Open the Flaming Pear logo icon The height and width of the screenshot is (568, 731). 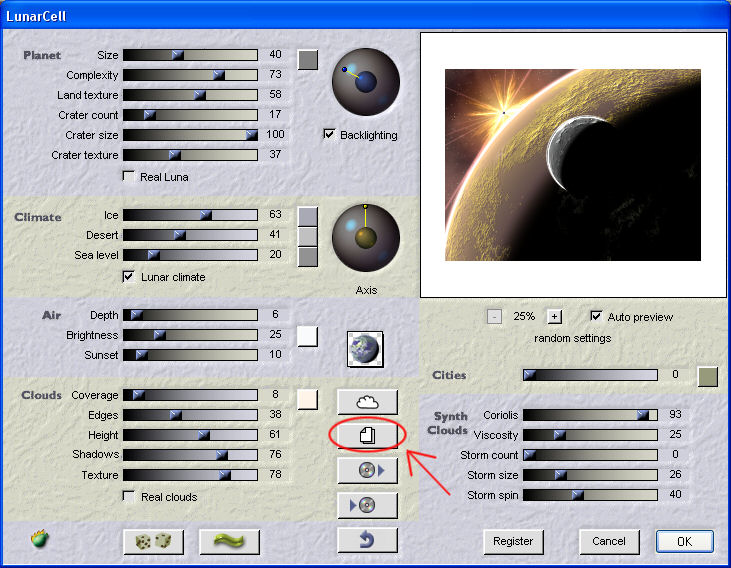click(40, 540)
